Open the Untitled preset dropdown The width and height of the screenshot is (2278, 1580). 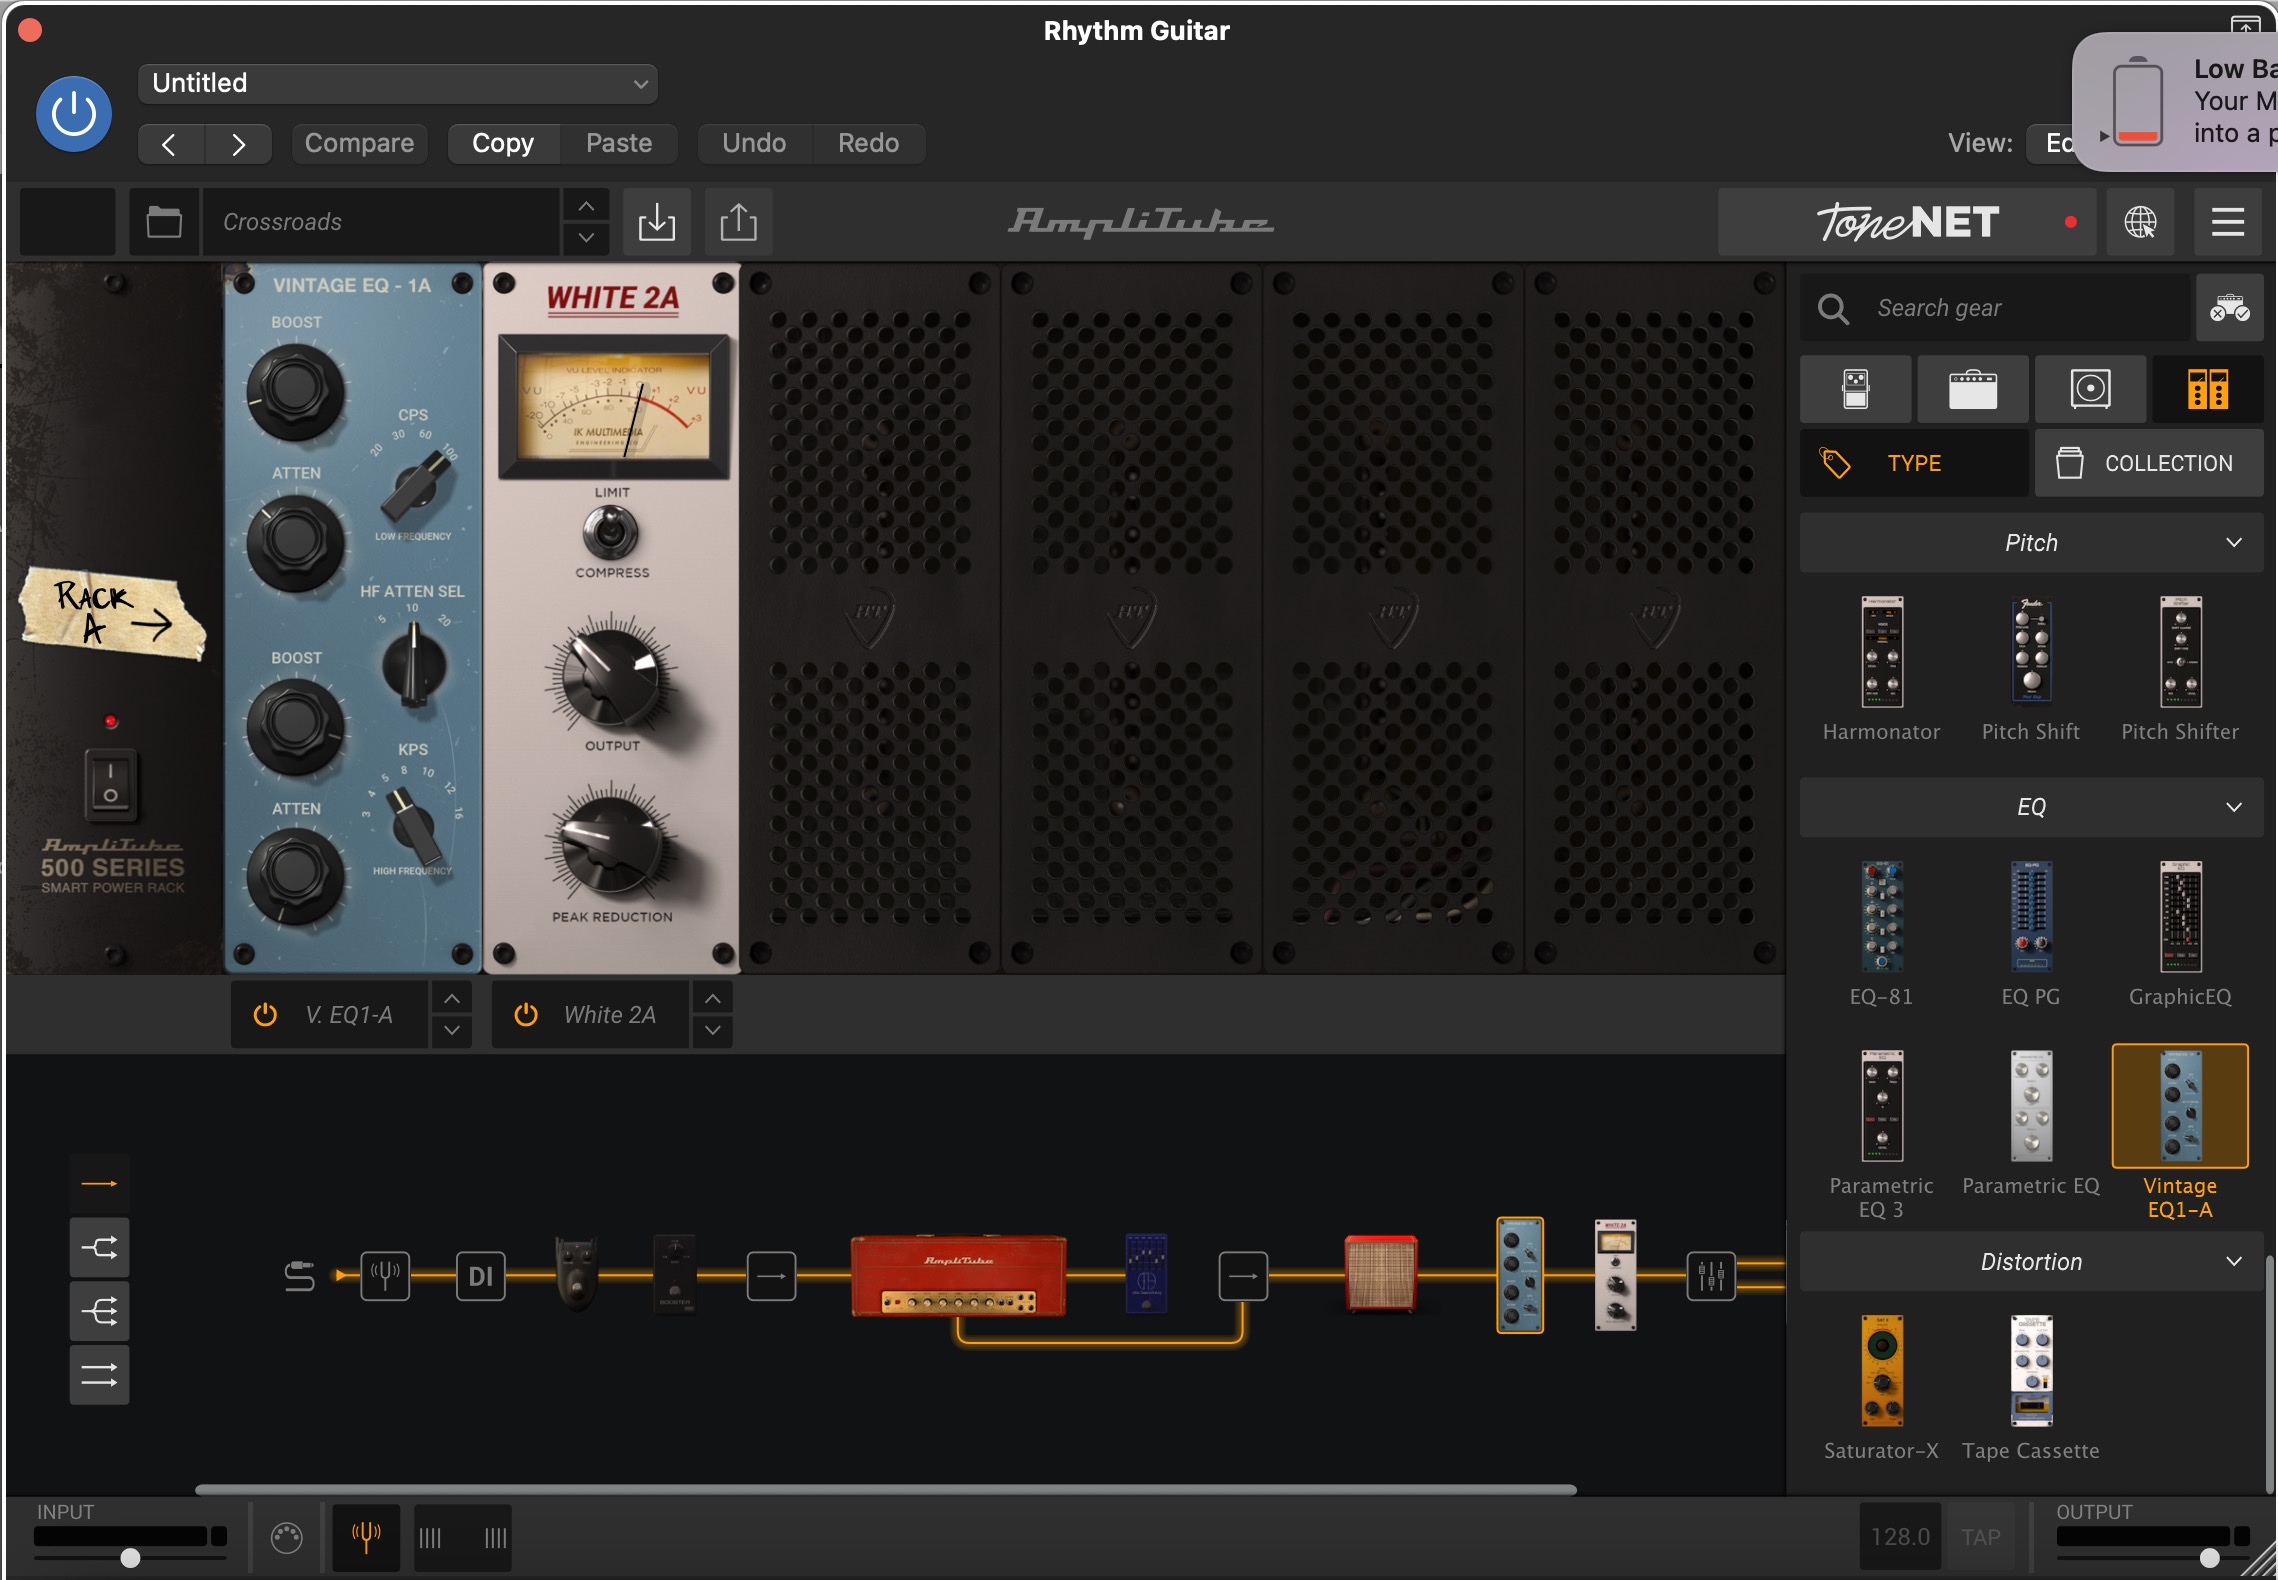pyautogui.click(x=398, y=83)
